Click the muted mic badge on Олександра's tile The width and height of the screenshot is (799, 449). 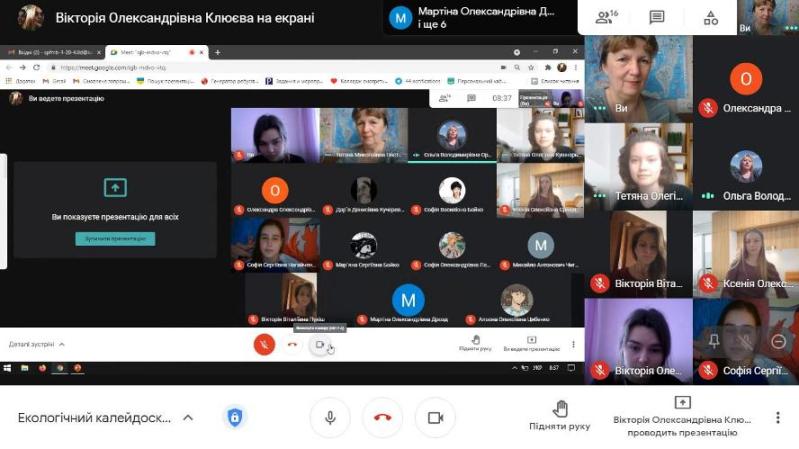tap(708, 108)
